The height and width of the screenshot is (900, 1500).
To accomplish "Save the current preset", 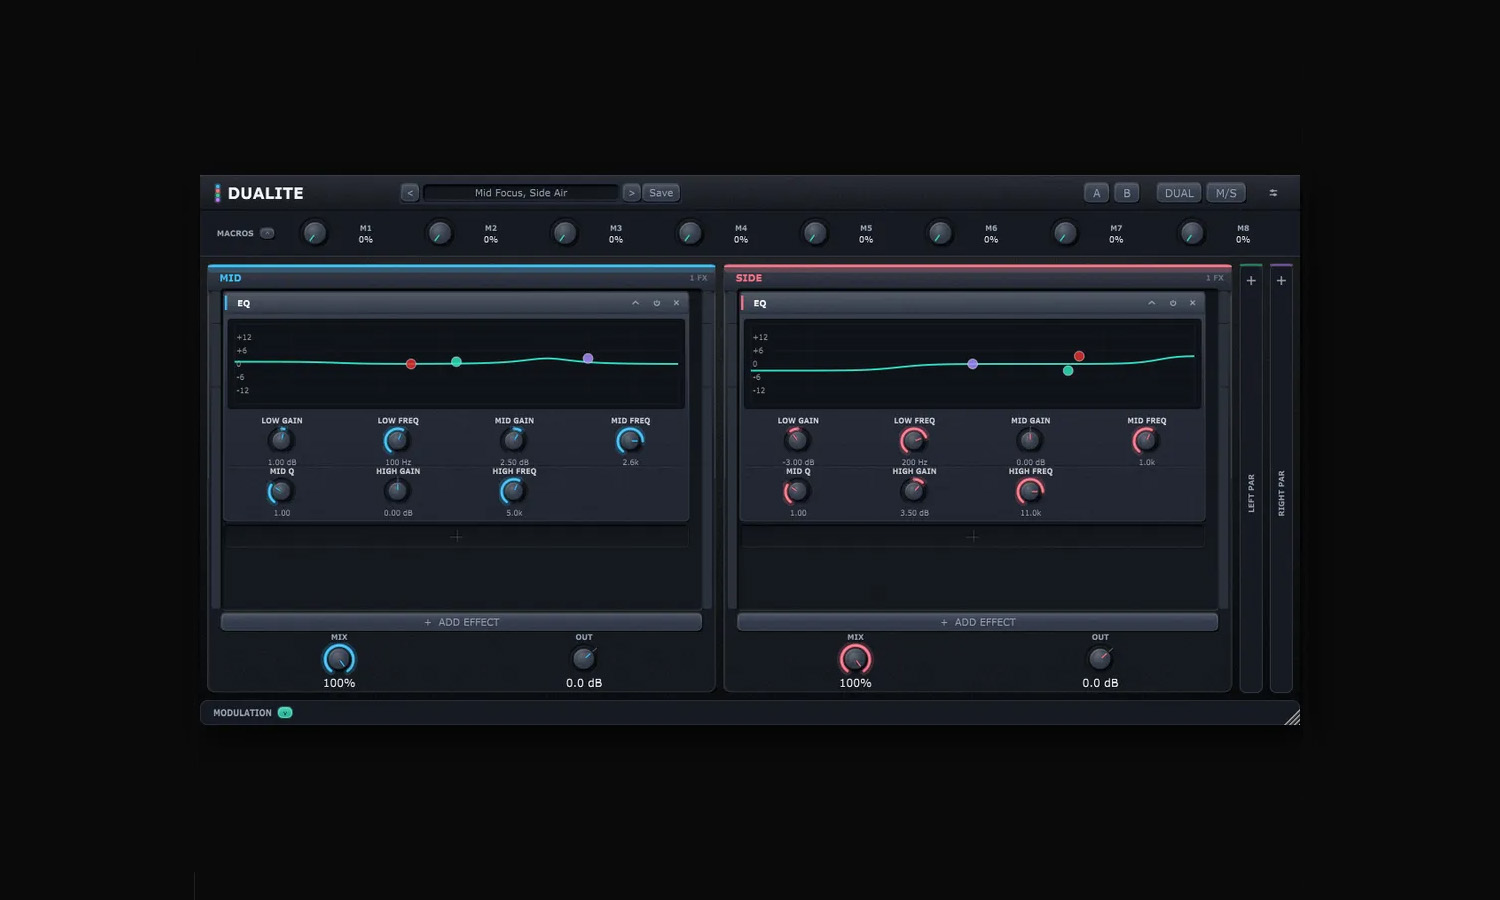I will (x=661, y=193).
